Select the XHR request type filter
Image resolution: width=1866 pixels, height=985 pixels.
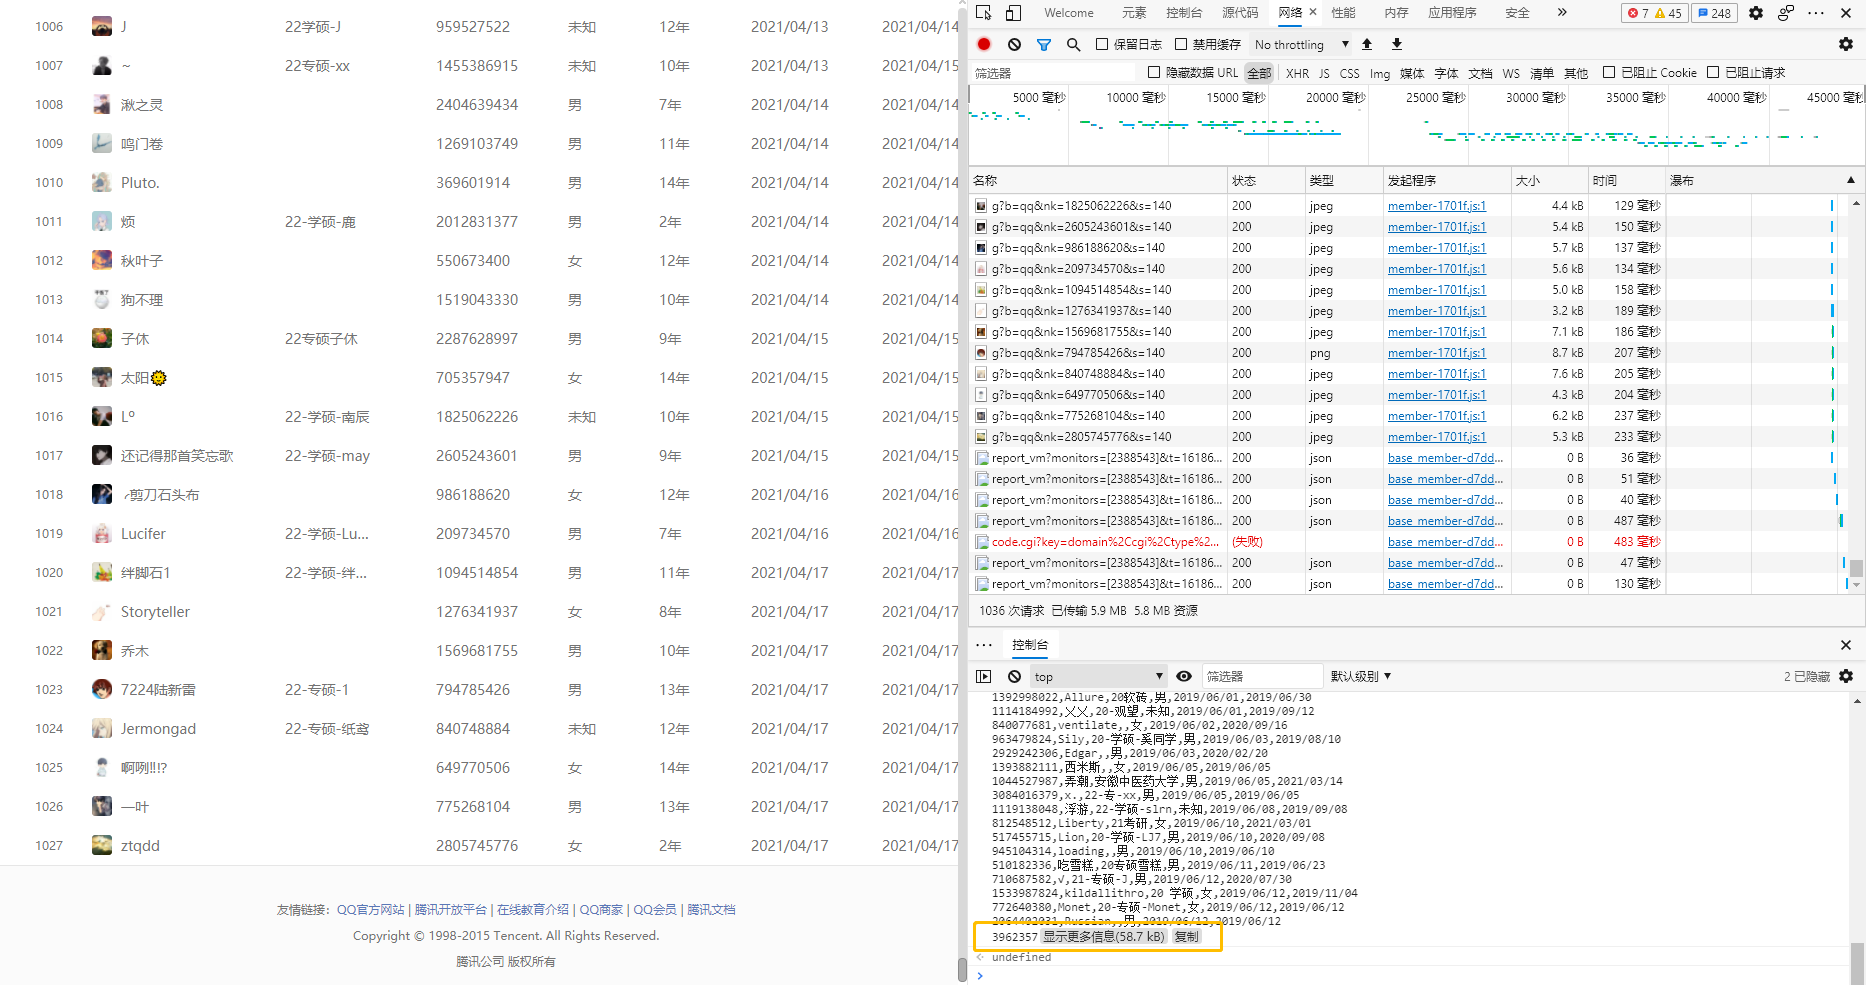coord(1297,73)
